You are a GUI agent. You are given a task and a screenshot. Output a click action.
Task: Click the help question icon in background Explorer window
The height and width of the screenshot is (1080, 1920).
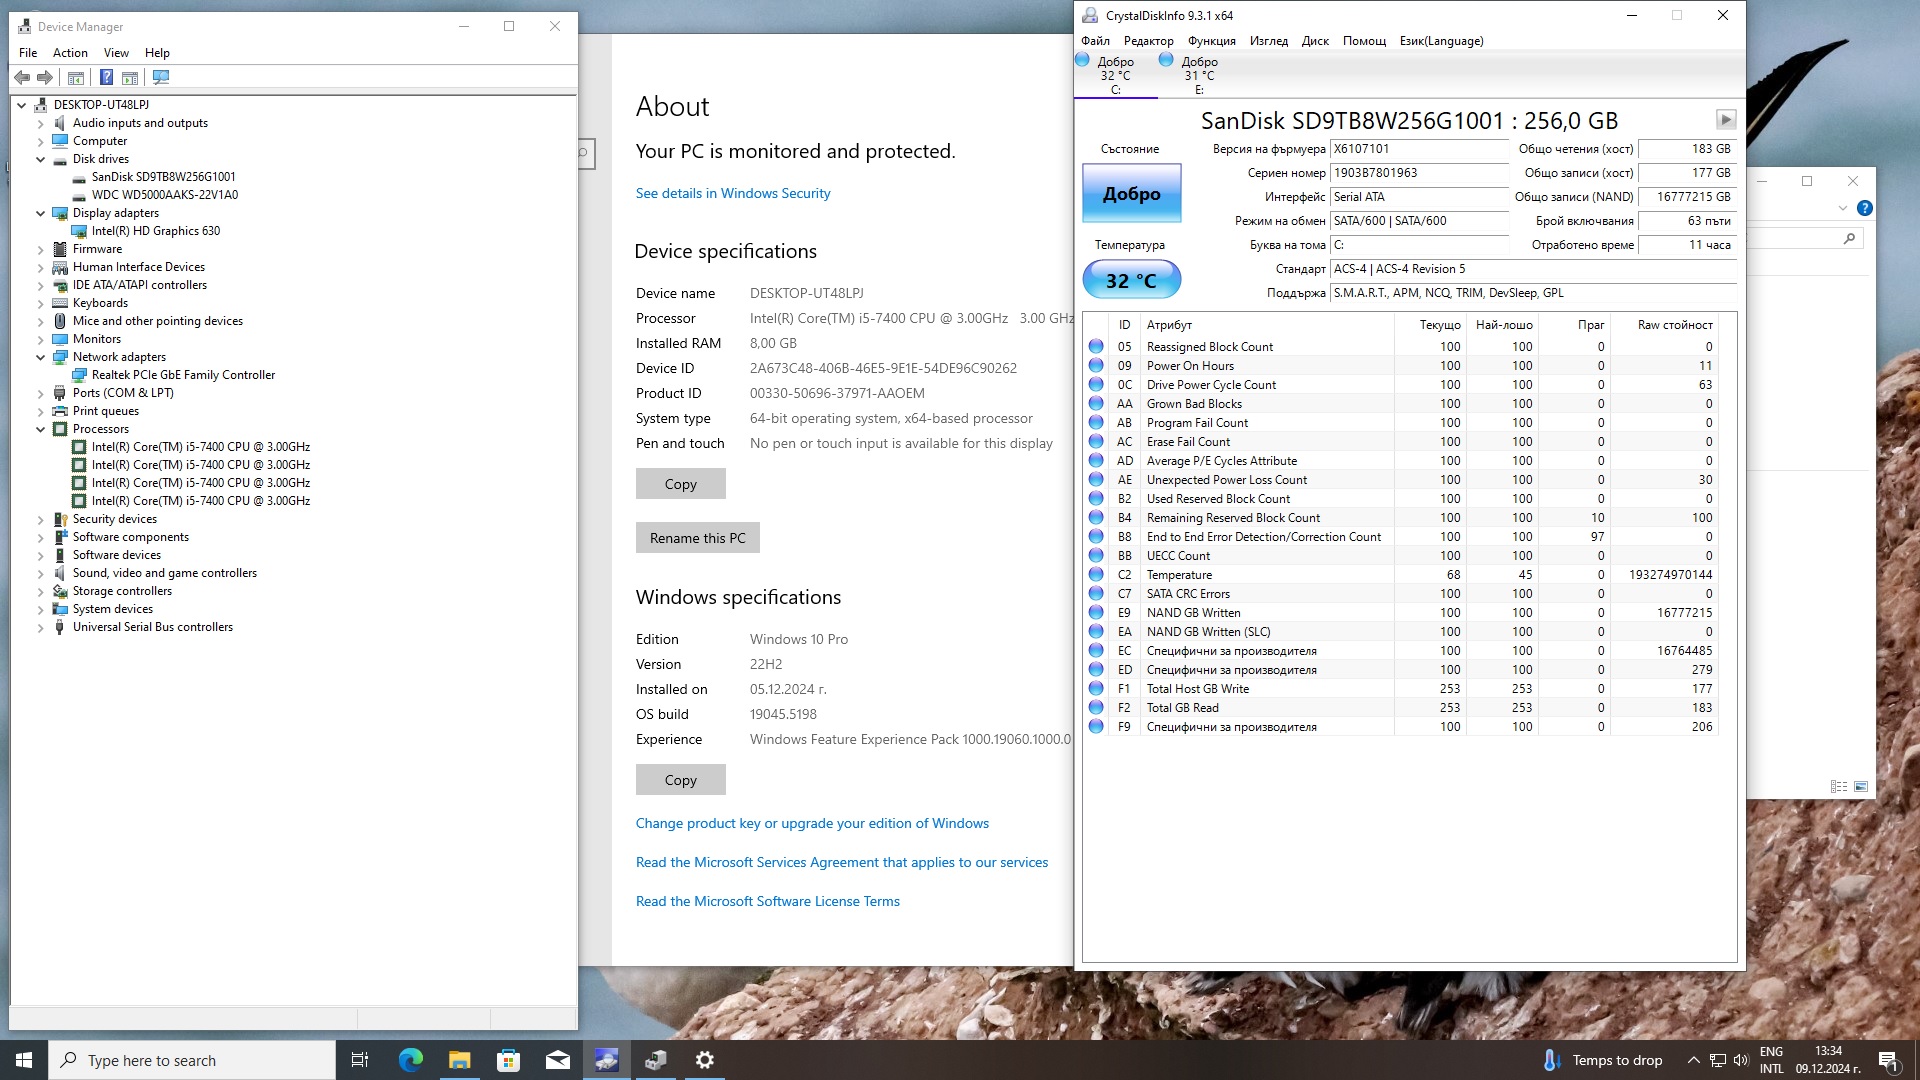1864,208
